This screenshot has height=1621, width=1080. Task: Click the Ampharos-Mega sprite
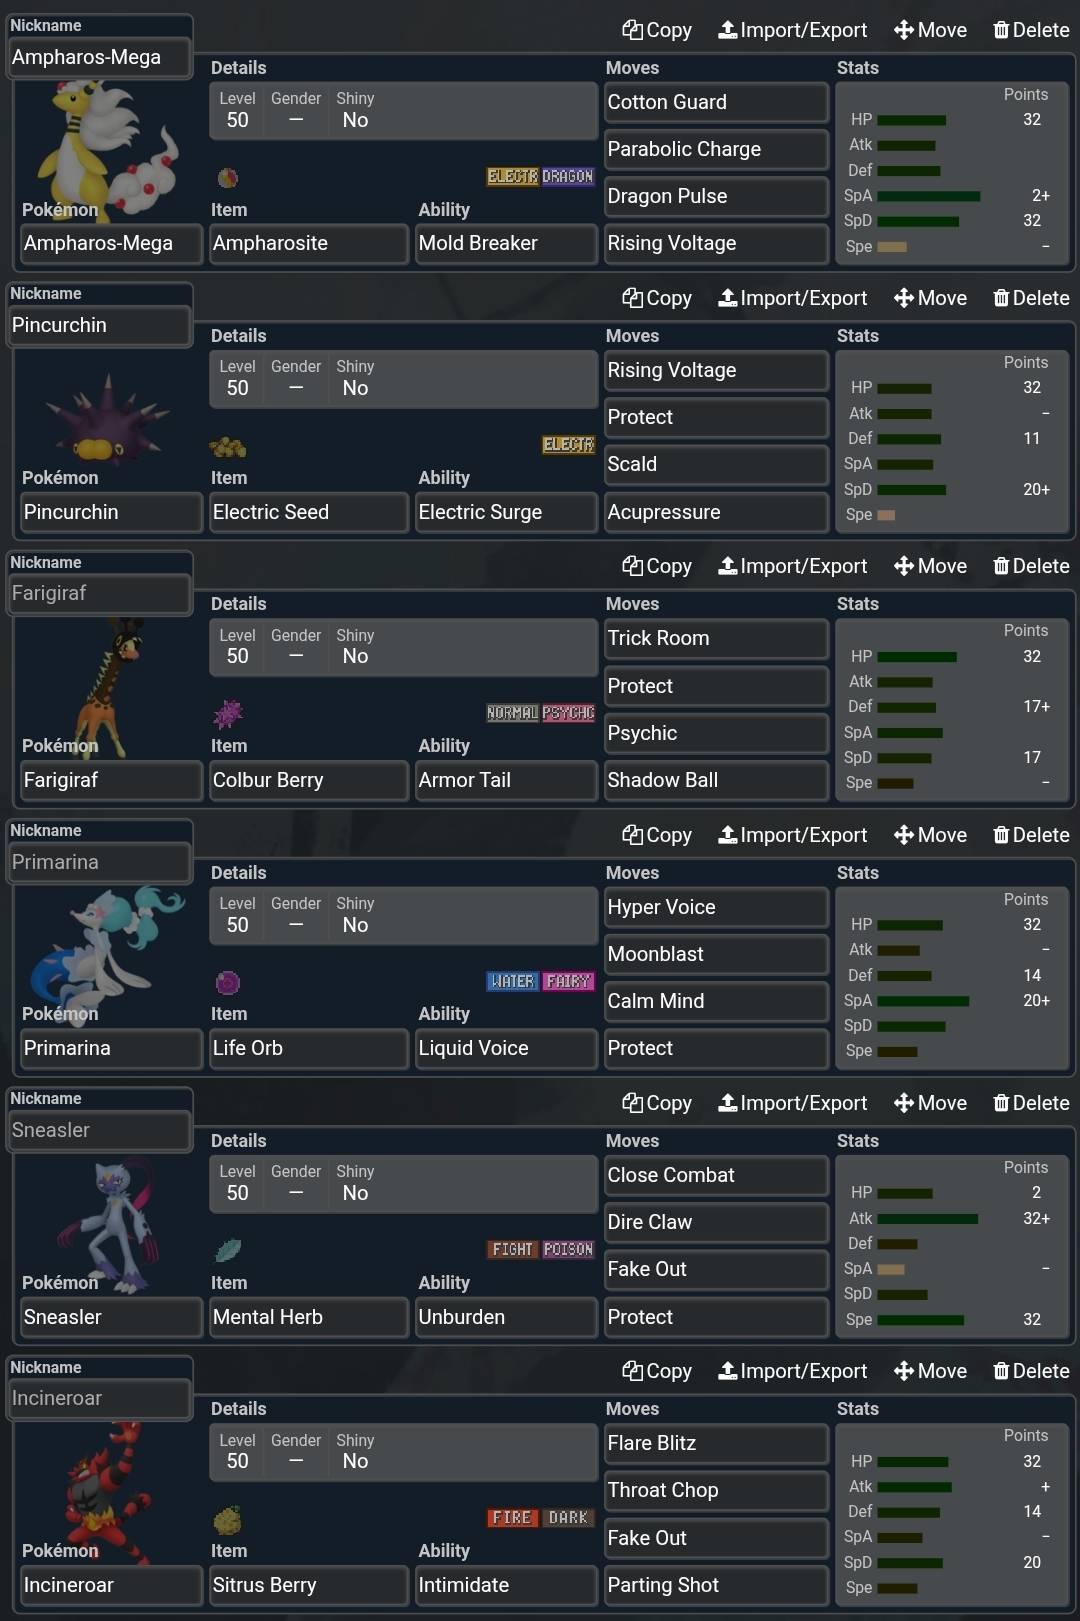point(105,150)
